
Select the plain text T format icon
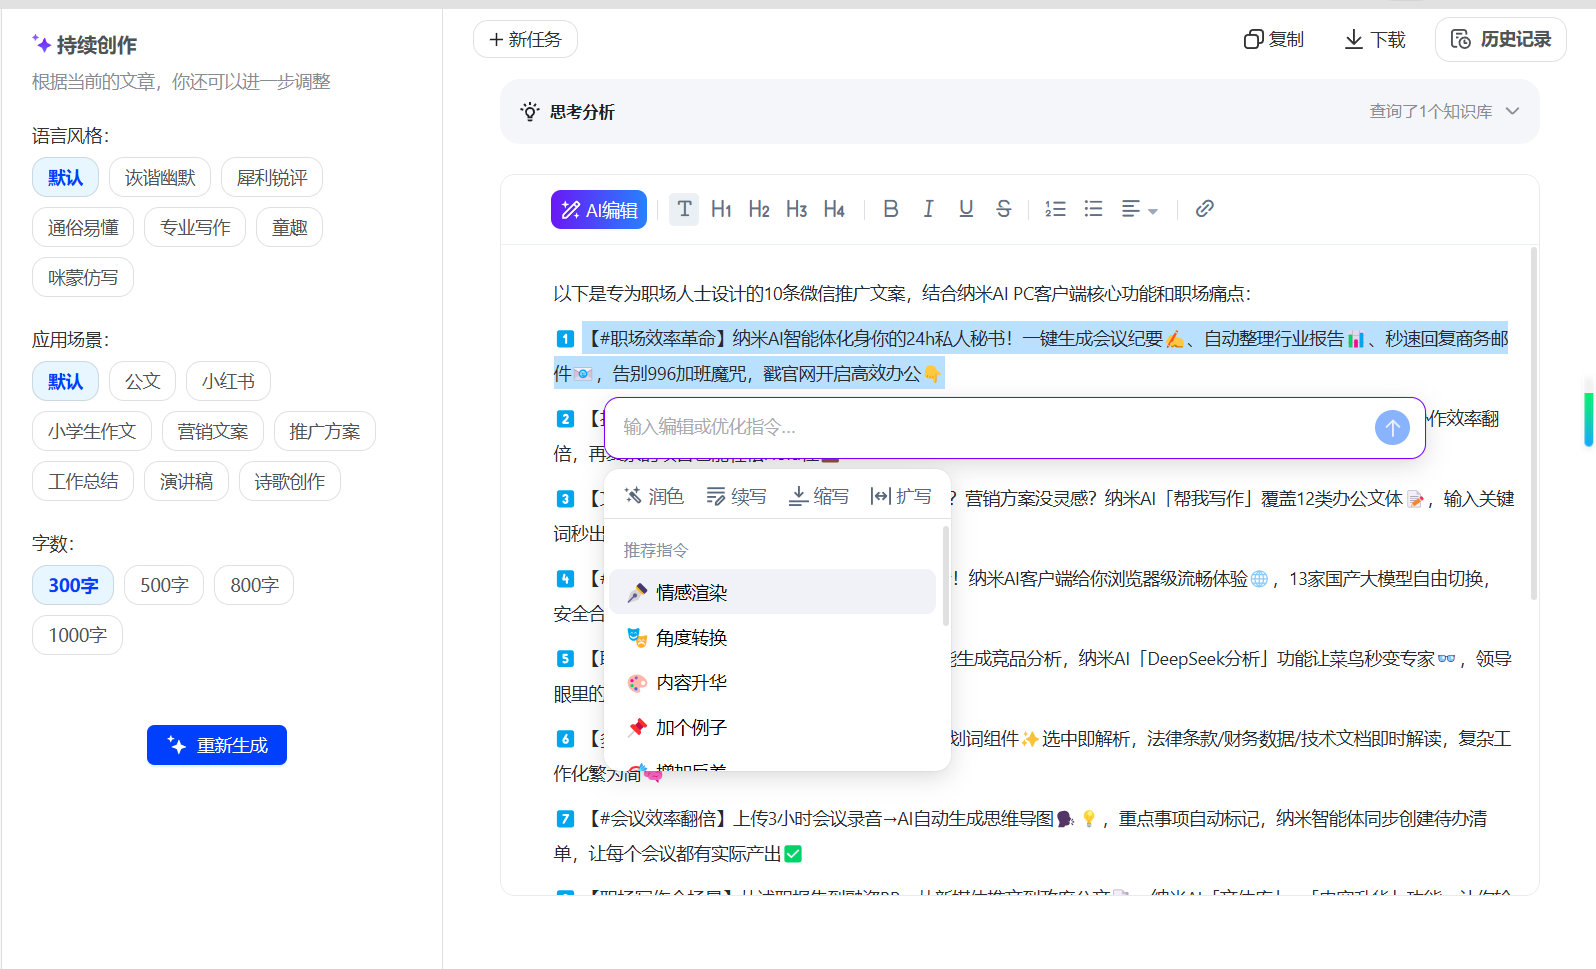coord(684,209)
